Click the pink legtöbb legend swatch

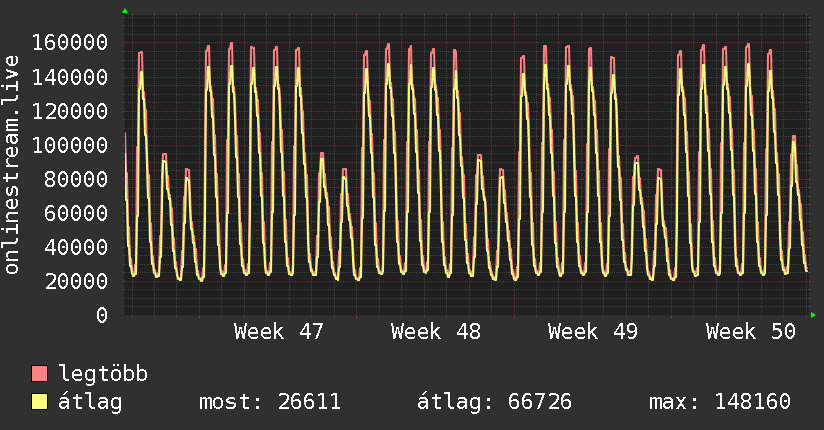pos(39,373)
